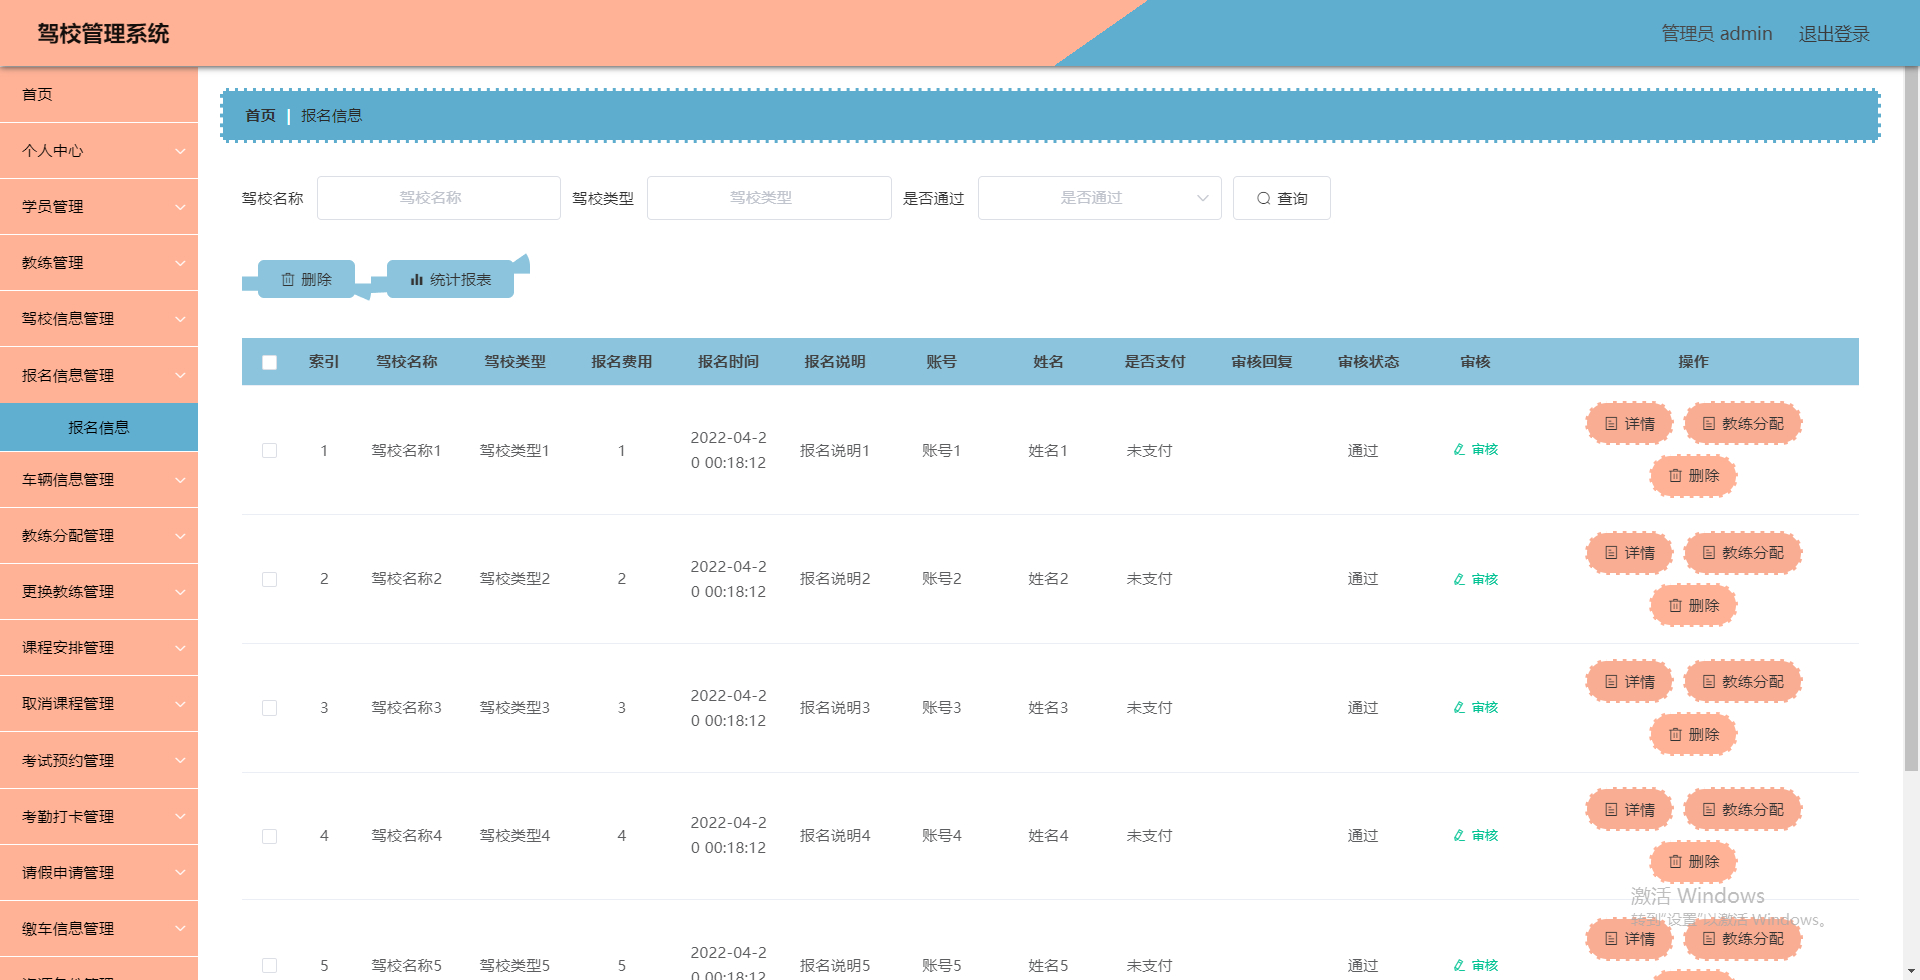Open the 是否通过 dropdown

[x=1099, y=198]
